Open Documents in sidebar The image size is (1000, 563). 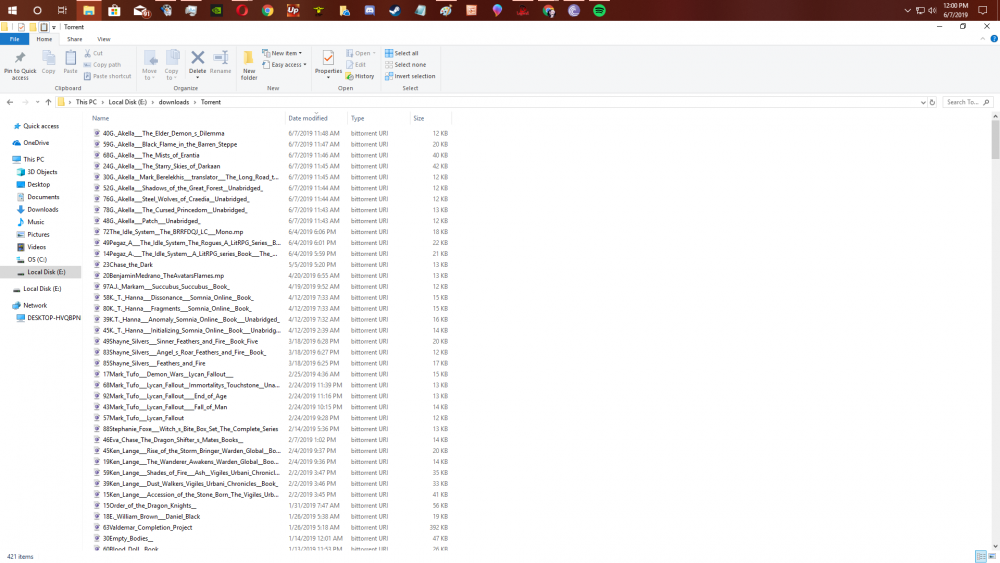[x=43, y=197]
